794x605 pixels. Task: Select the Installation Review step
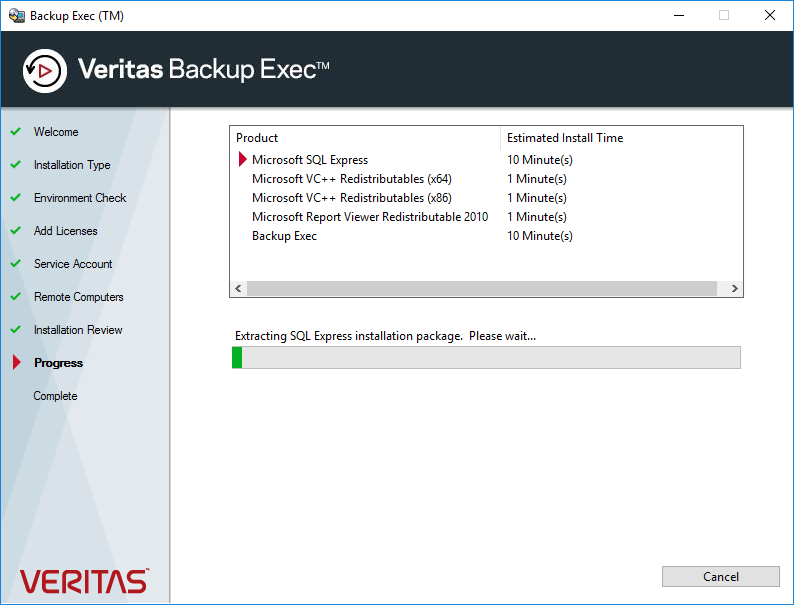tap(78, 330)
